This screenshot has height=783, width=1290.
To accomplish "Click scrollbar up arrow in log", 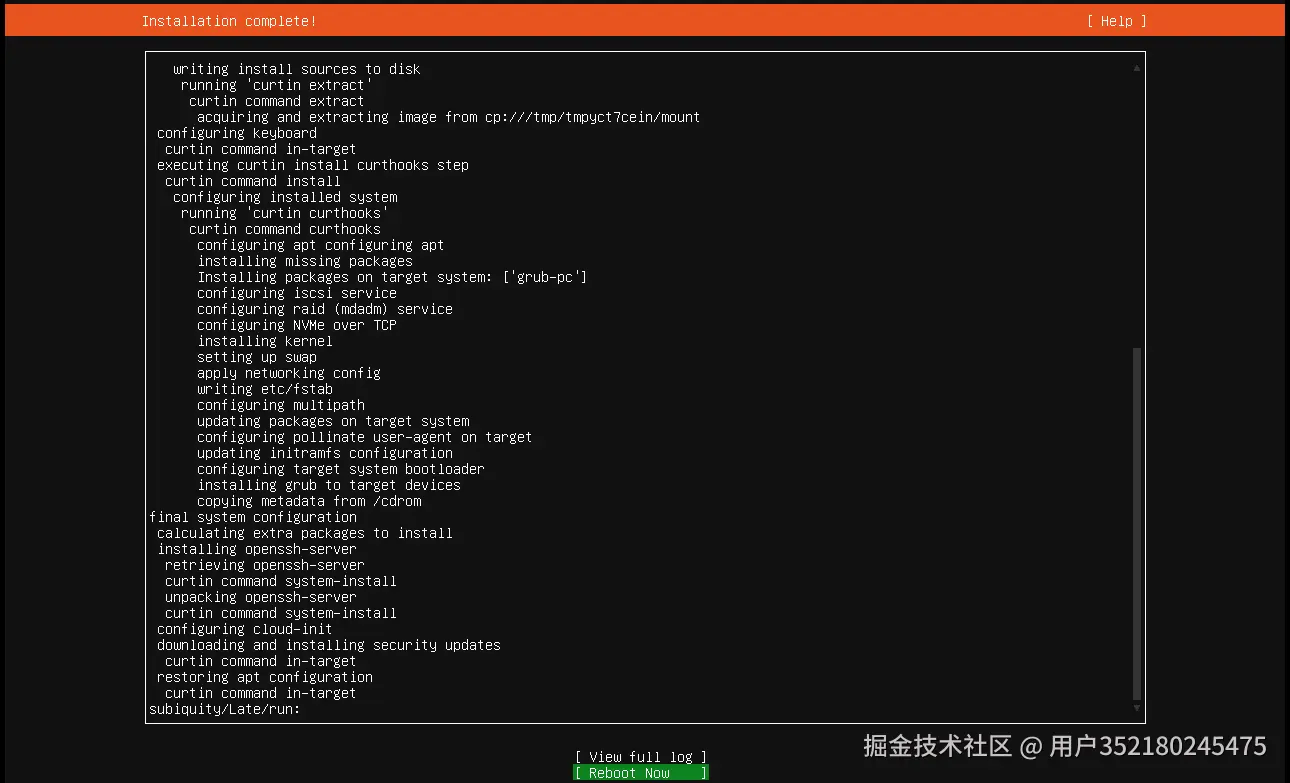I will tap(1137, 68).
